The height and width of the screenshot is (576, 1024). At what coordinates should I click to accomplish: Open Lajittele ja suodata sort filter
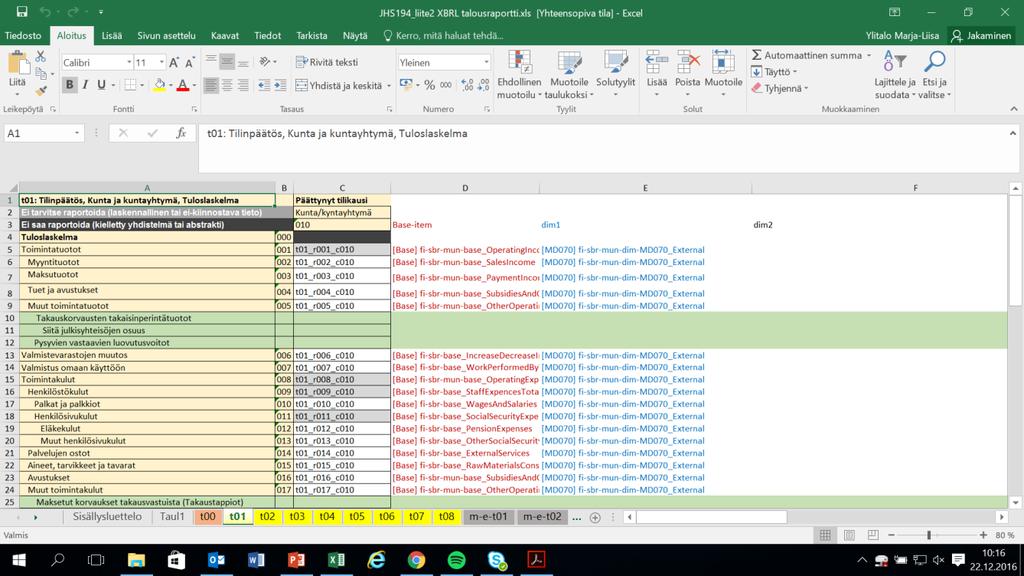pyautogui.click(x=895, y=75)
